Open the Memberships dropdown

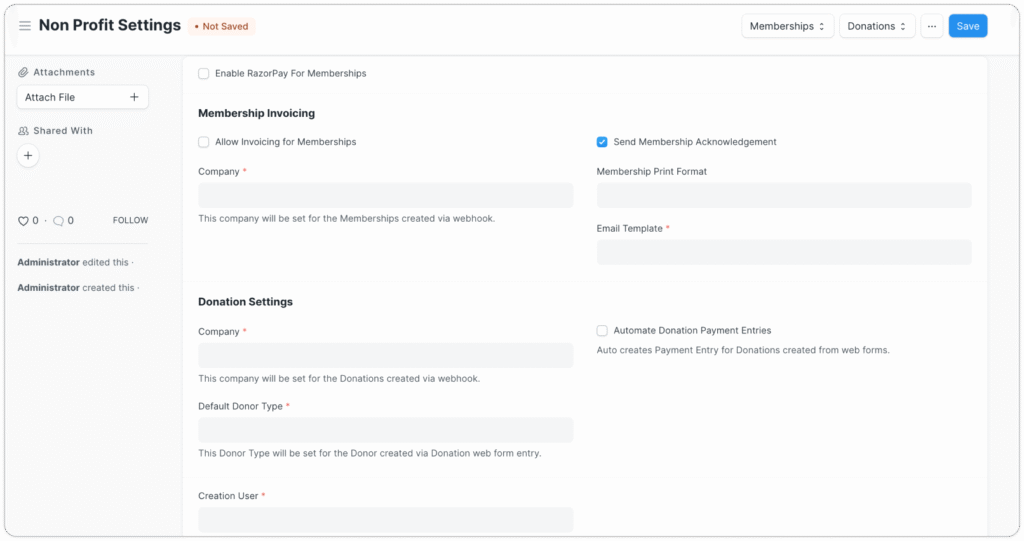pyautogui.click(x=787, y=26)
